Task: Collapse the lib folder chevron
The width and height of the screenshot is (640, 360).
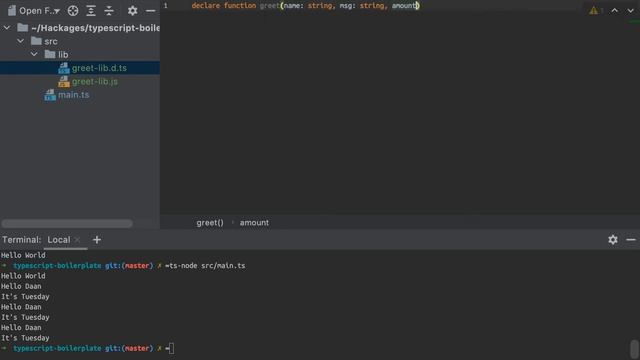Action: coord(34,54)
